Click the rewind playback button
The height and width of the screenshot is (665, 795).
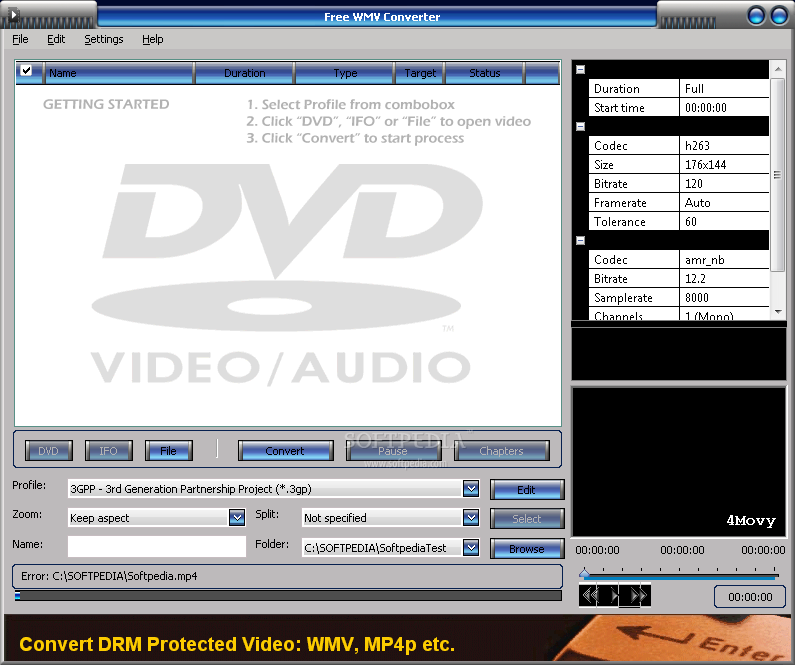pos(590,595)
